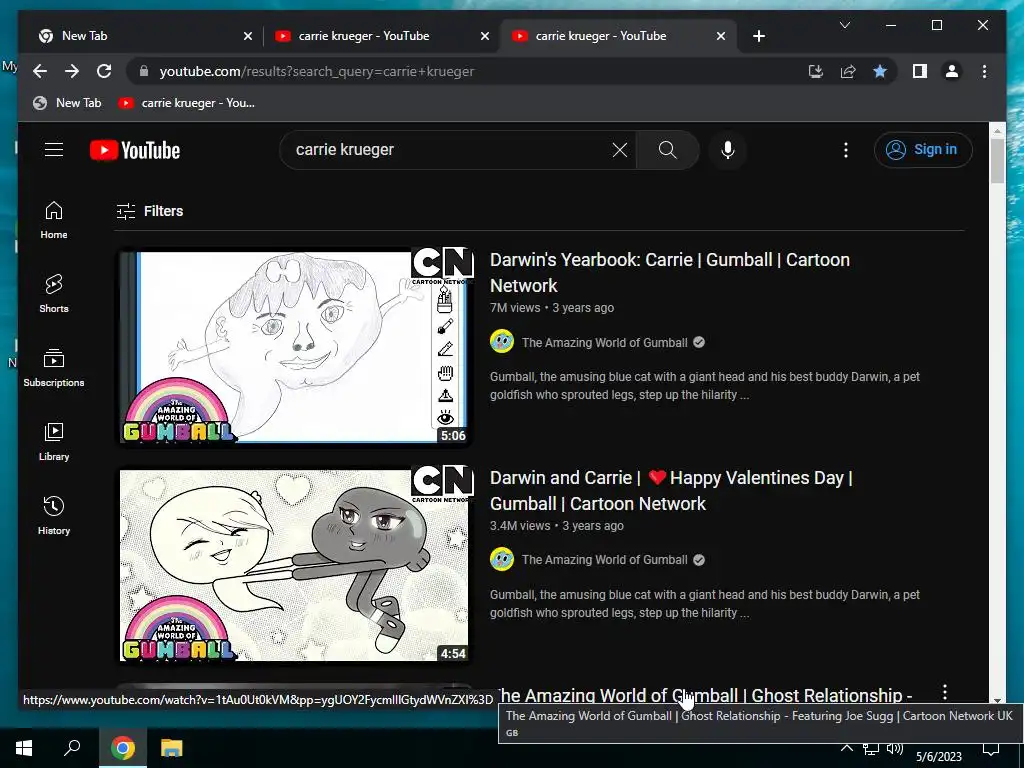Open Darwin's Yearbook: Carrie video thumbnail

pyautogui.click(x=294, y=347)
